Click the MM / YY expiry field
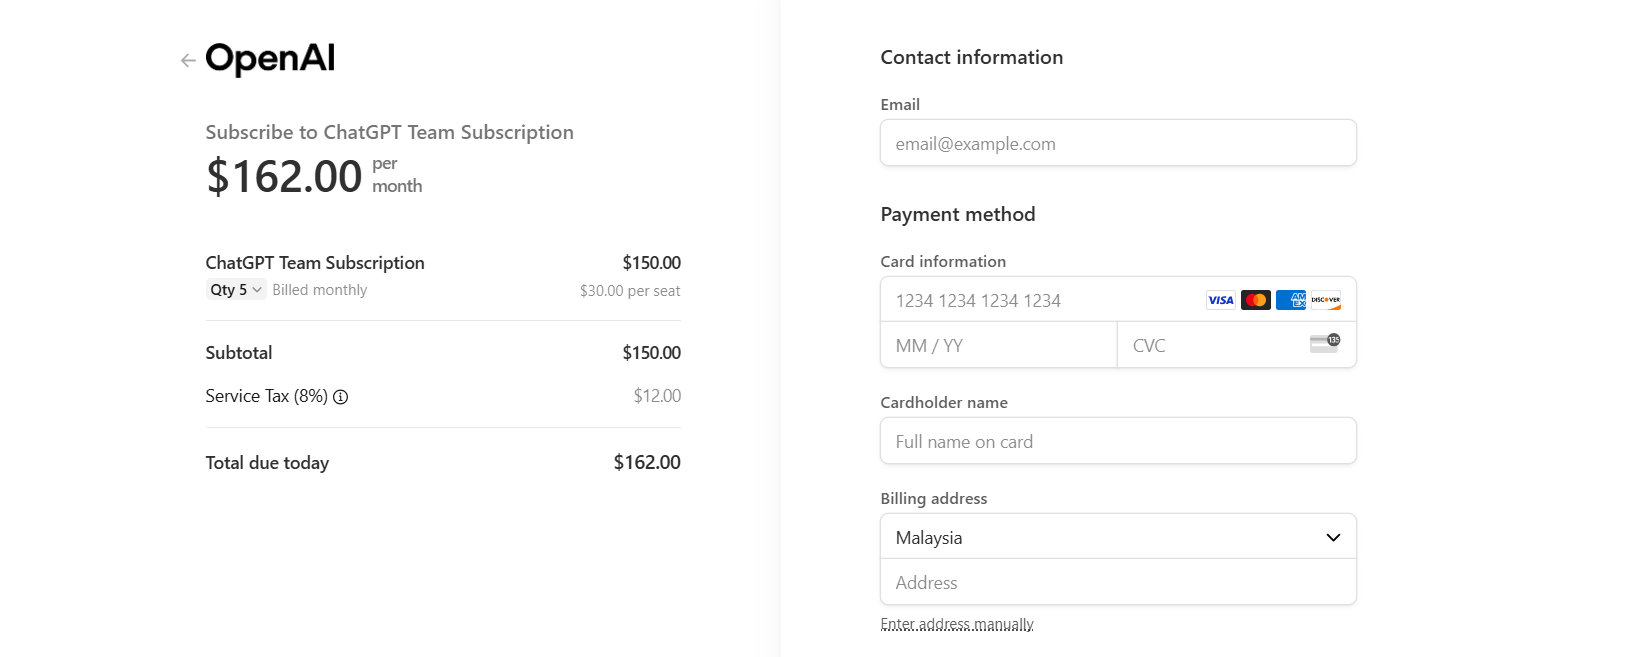The width and height of the screenshot is (1635, 657). click(x=999, y=345)
